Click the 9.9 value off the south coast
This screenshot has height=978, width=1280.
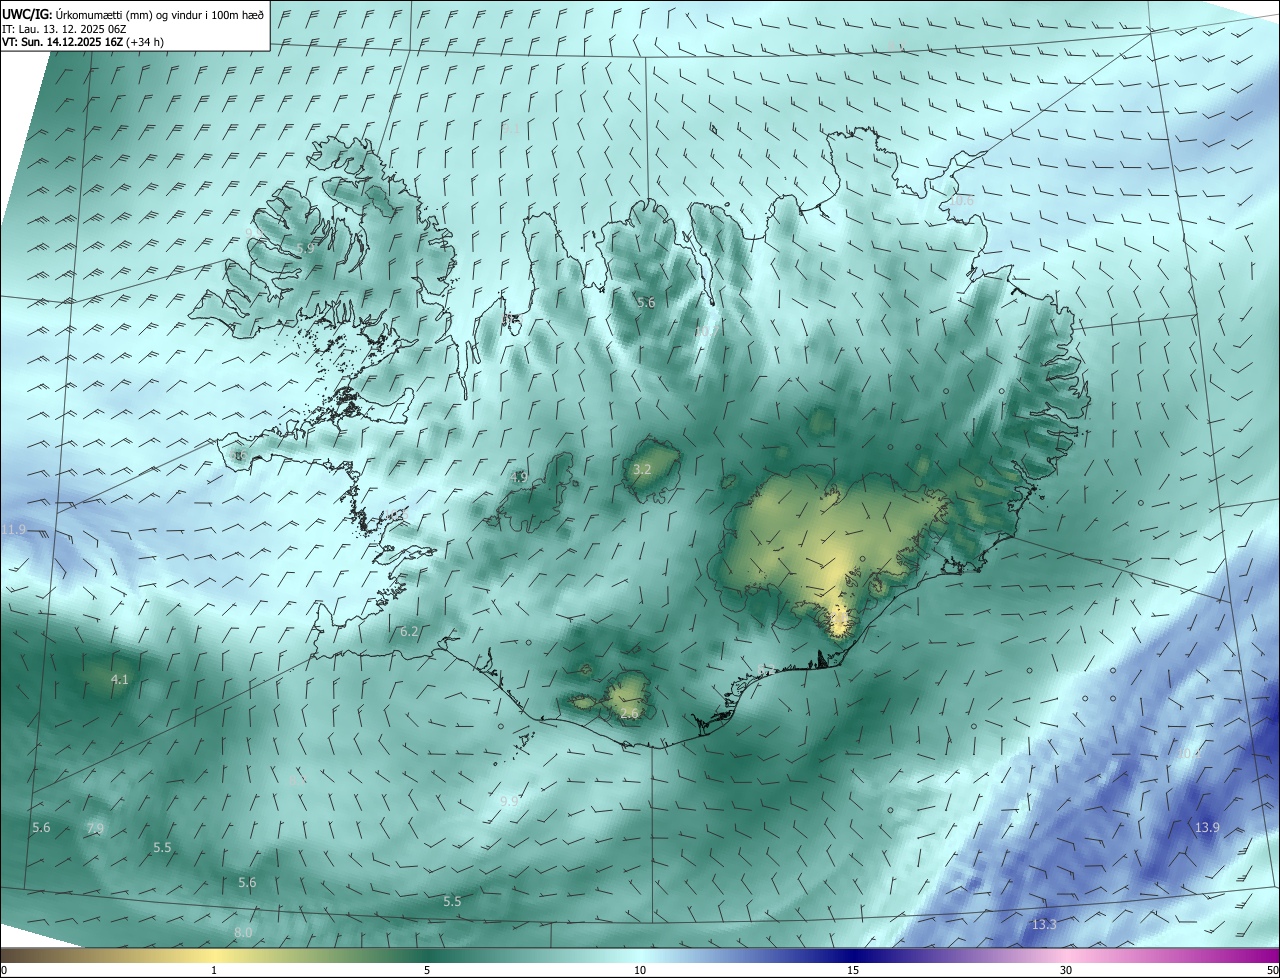pos(509,801)
